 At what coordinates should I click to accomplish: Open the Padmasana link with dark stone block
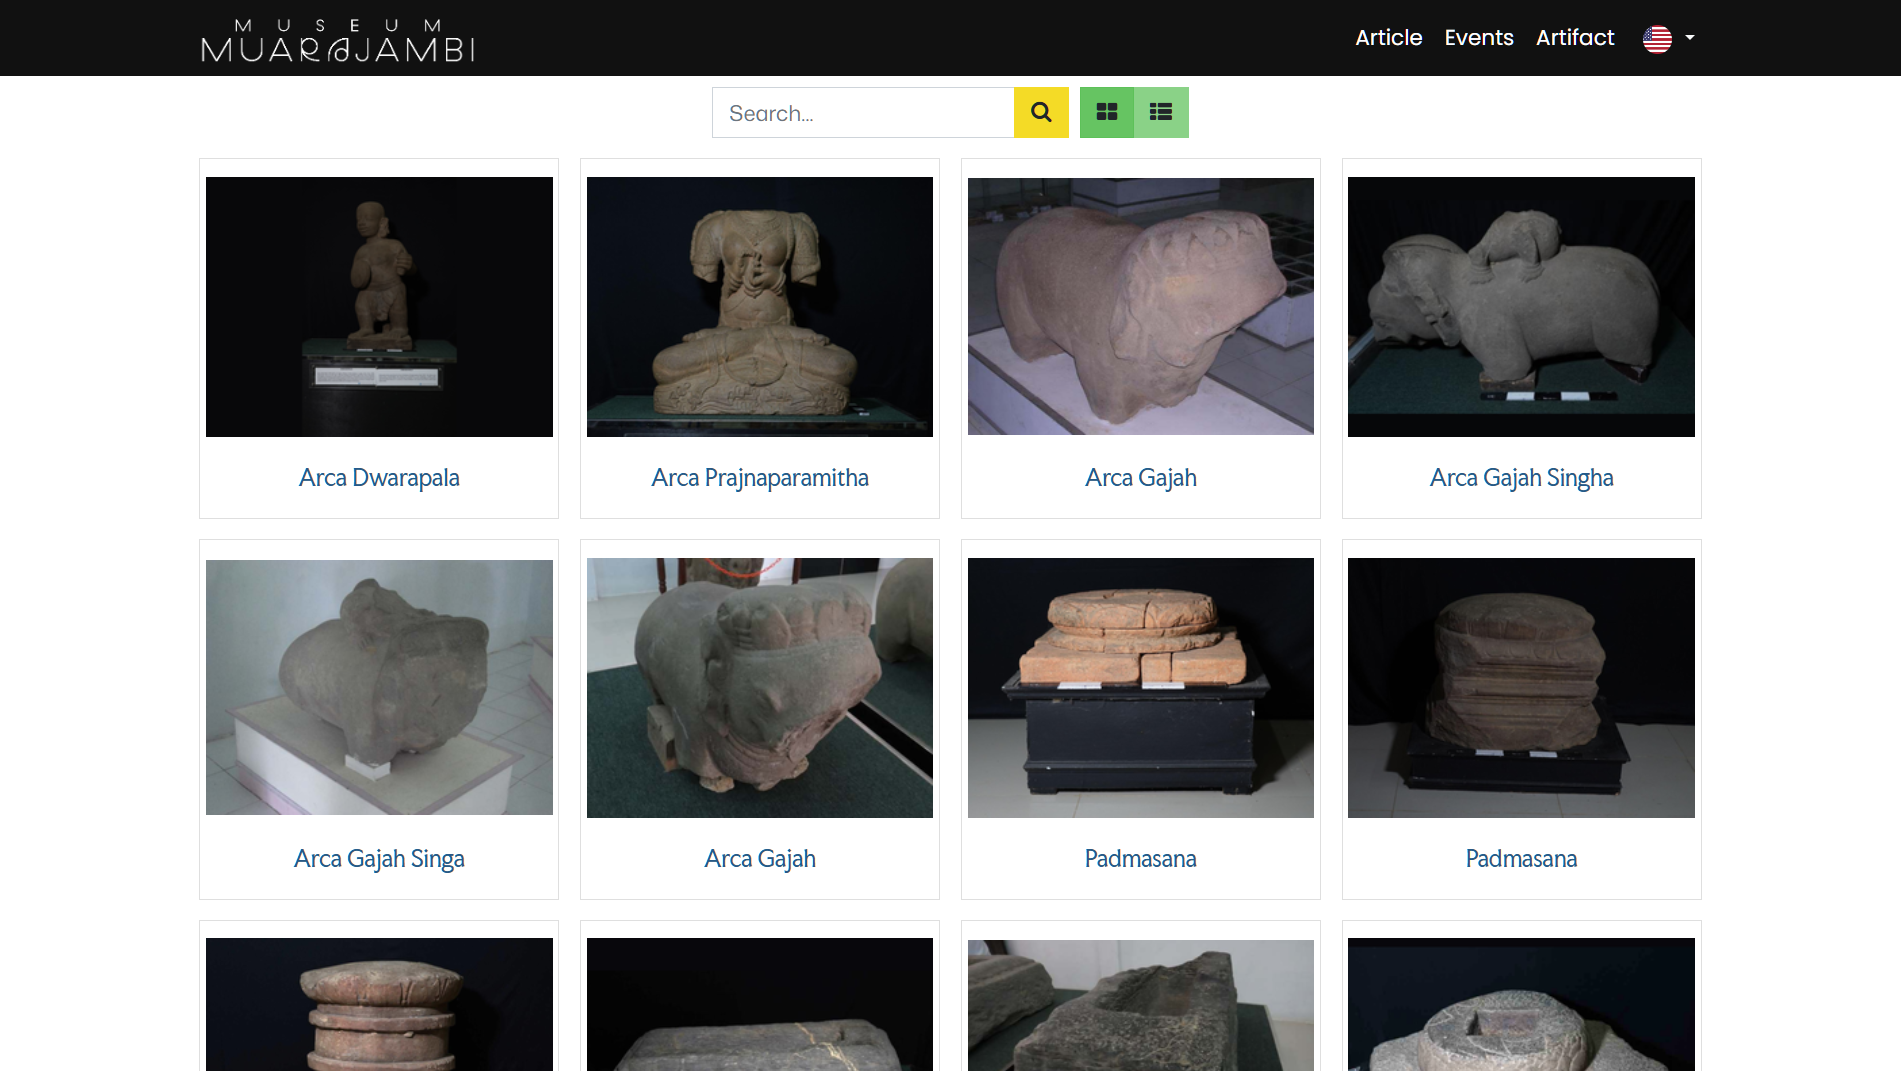click(x=1521, y=858)
